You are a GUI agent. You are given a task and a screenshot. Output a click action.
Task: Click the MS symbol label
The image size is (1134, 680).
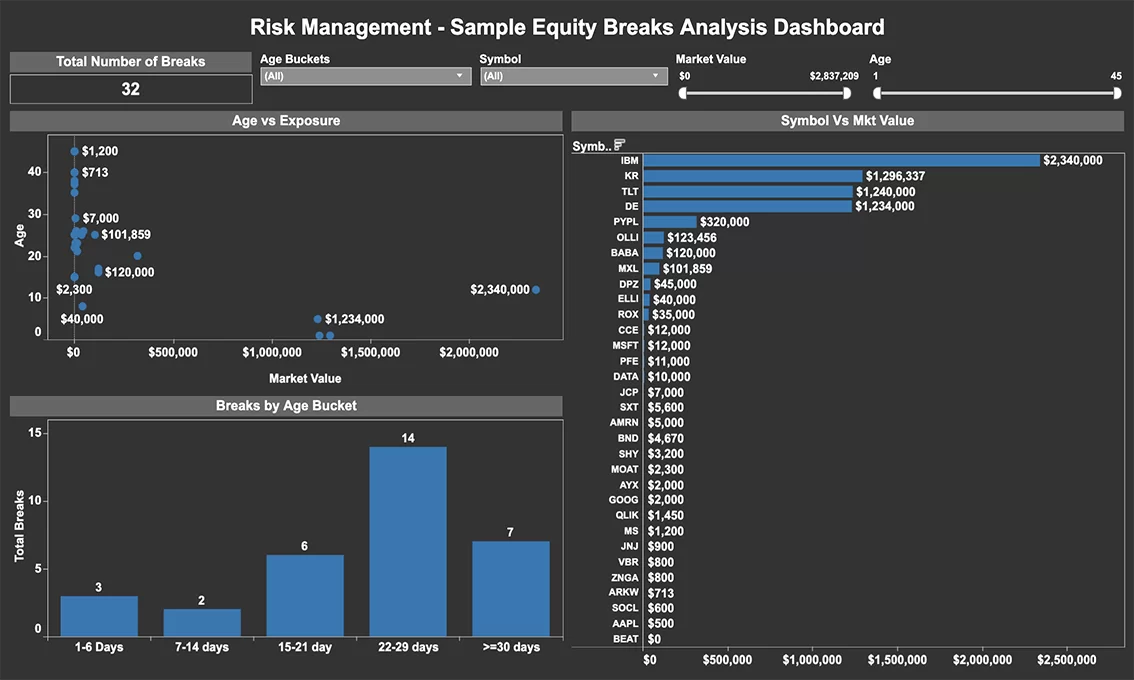(631, 531)
